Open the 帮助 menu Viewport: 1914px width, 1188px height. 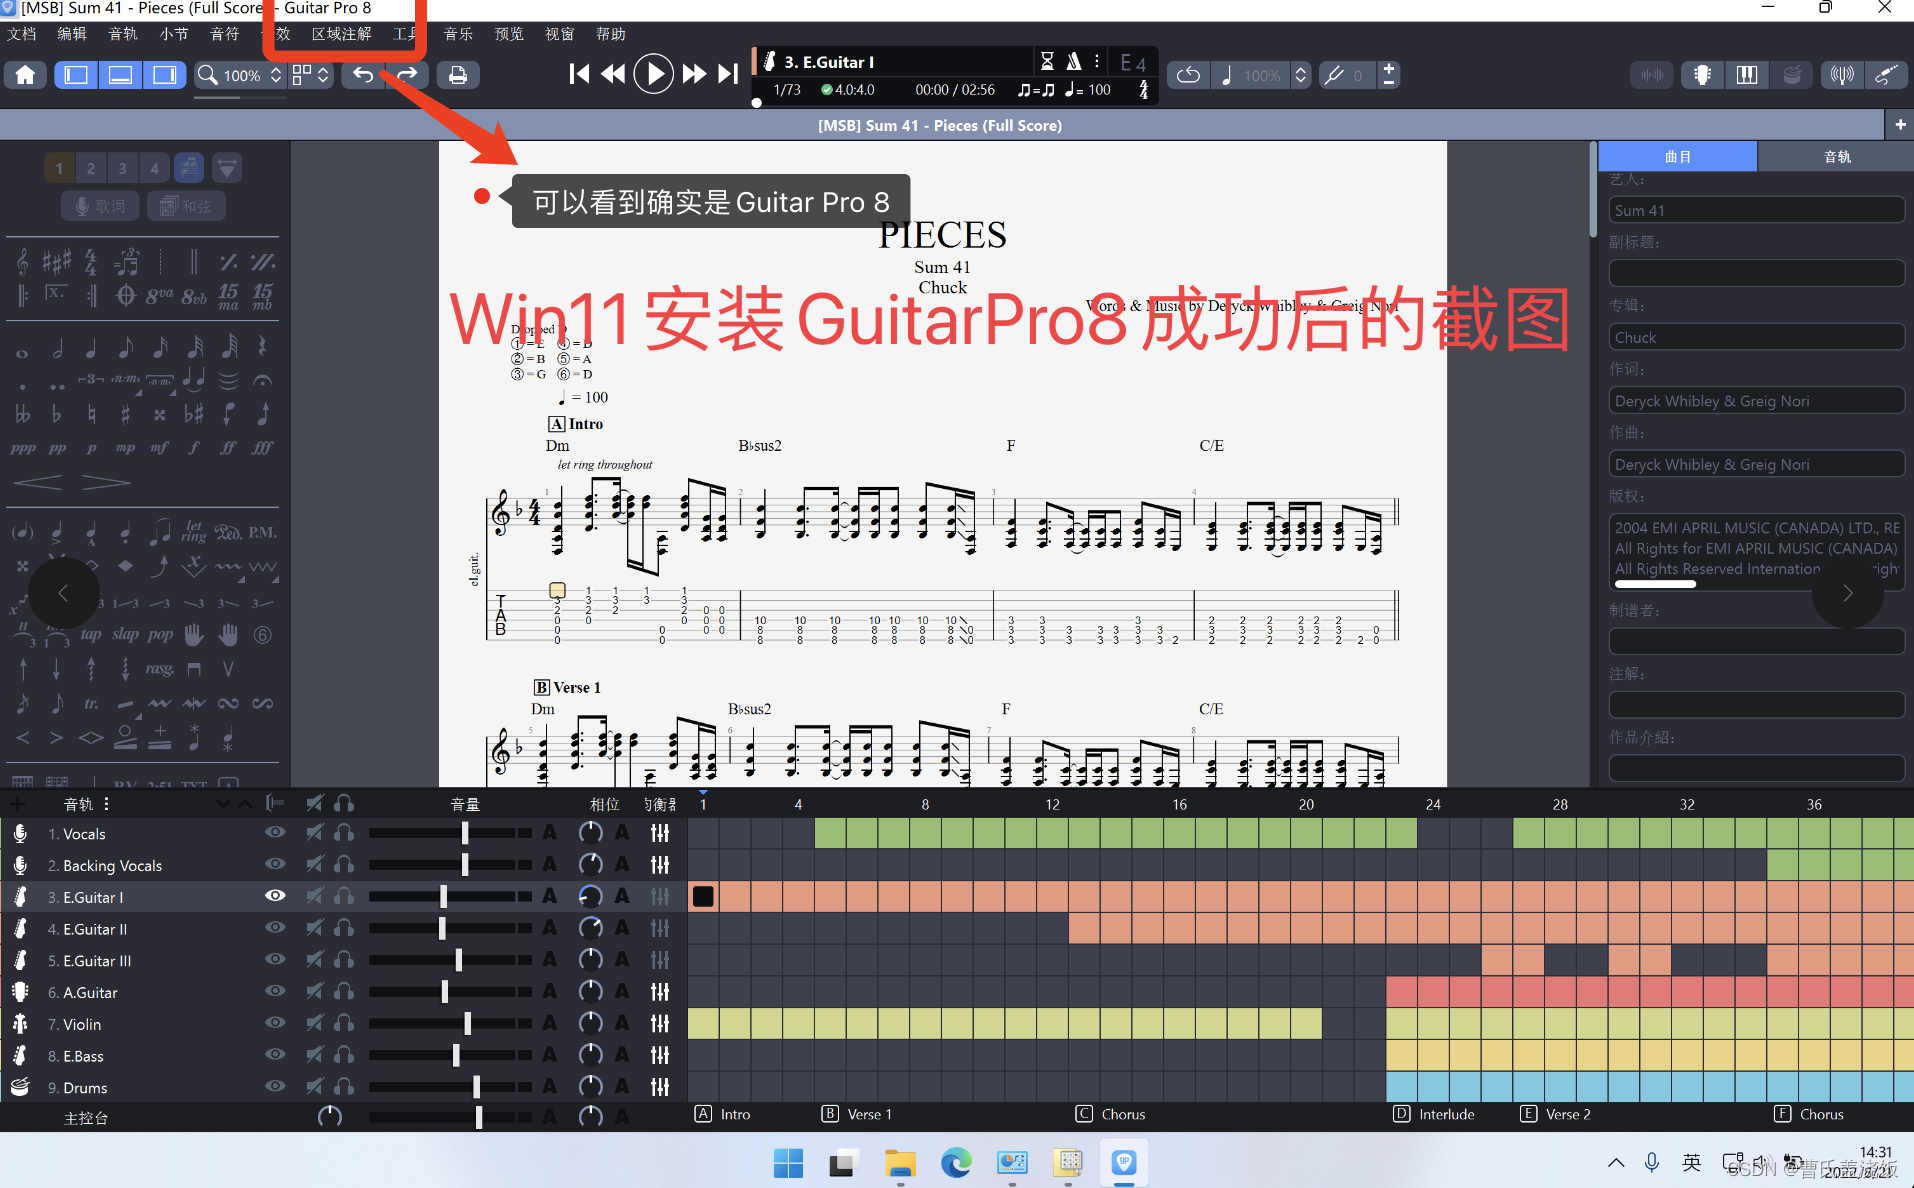[x=610, y=34]
